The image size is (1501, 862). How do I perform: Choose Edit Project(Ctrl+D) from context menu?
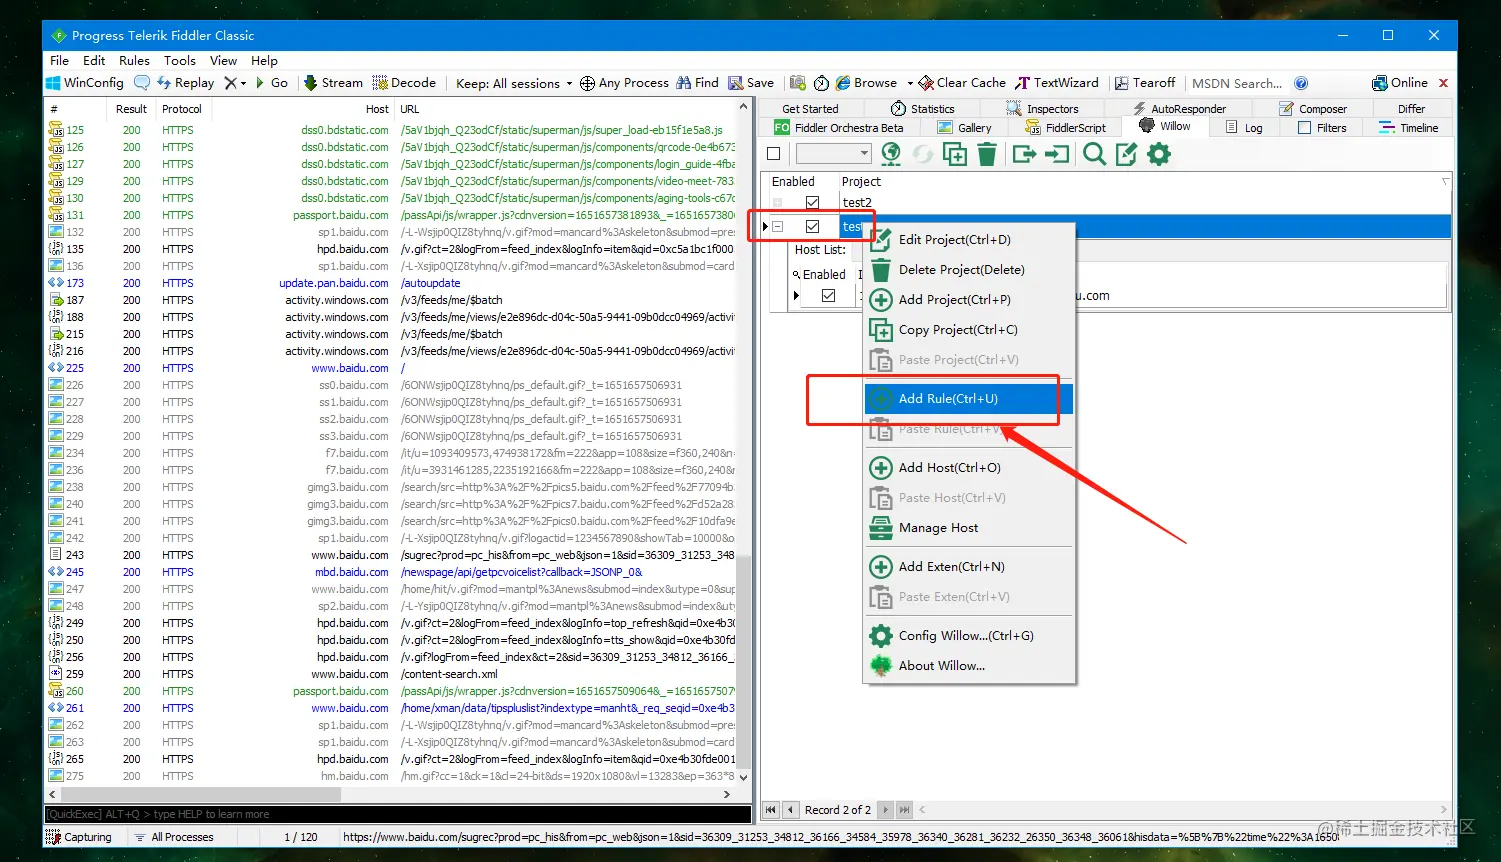click(x=968, y=240)
